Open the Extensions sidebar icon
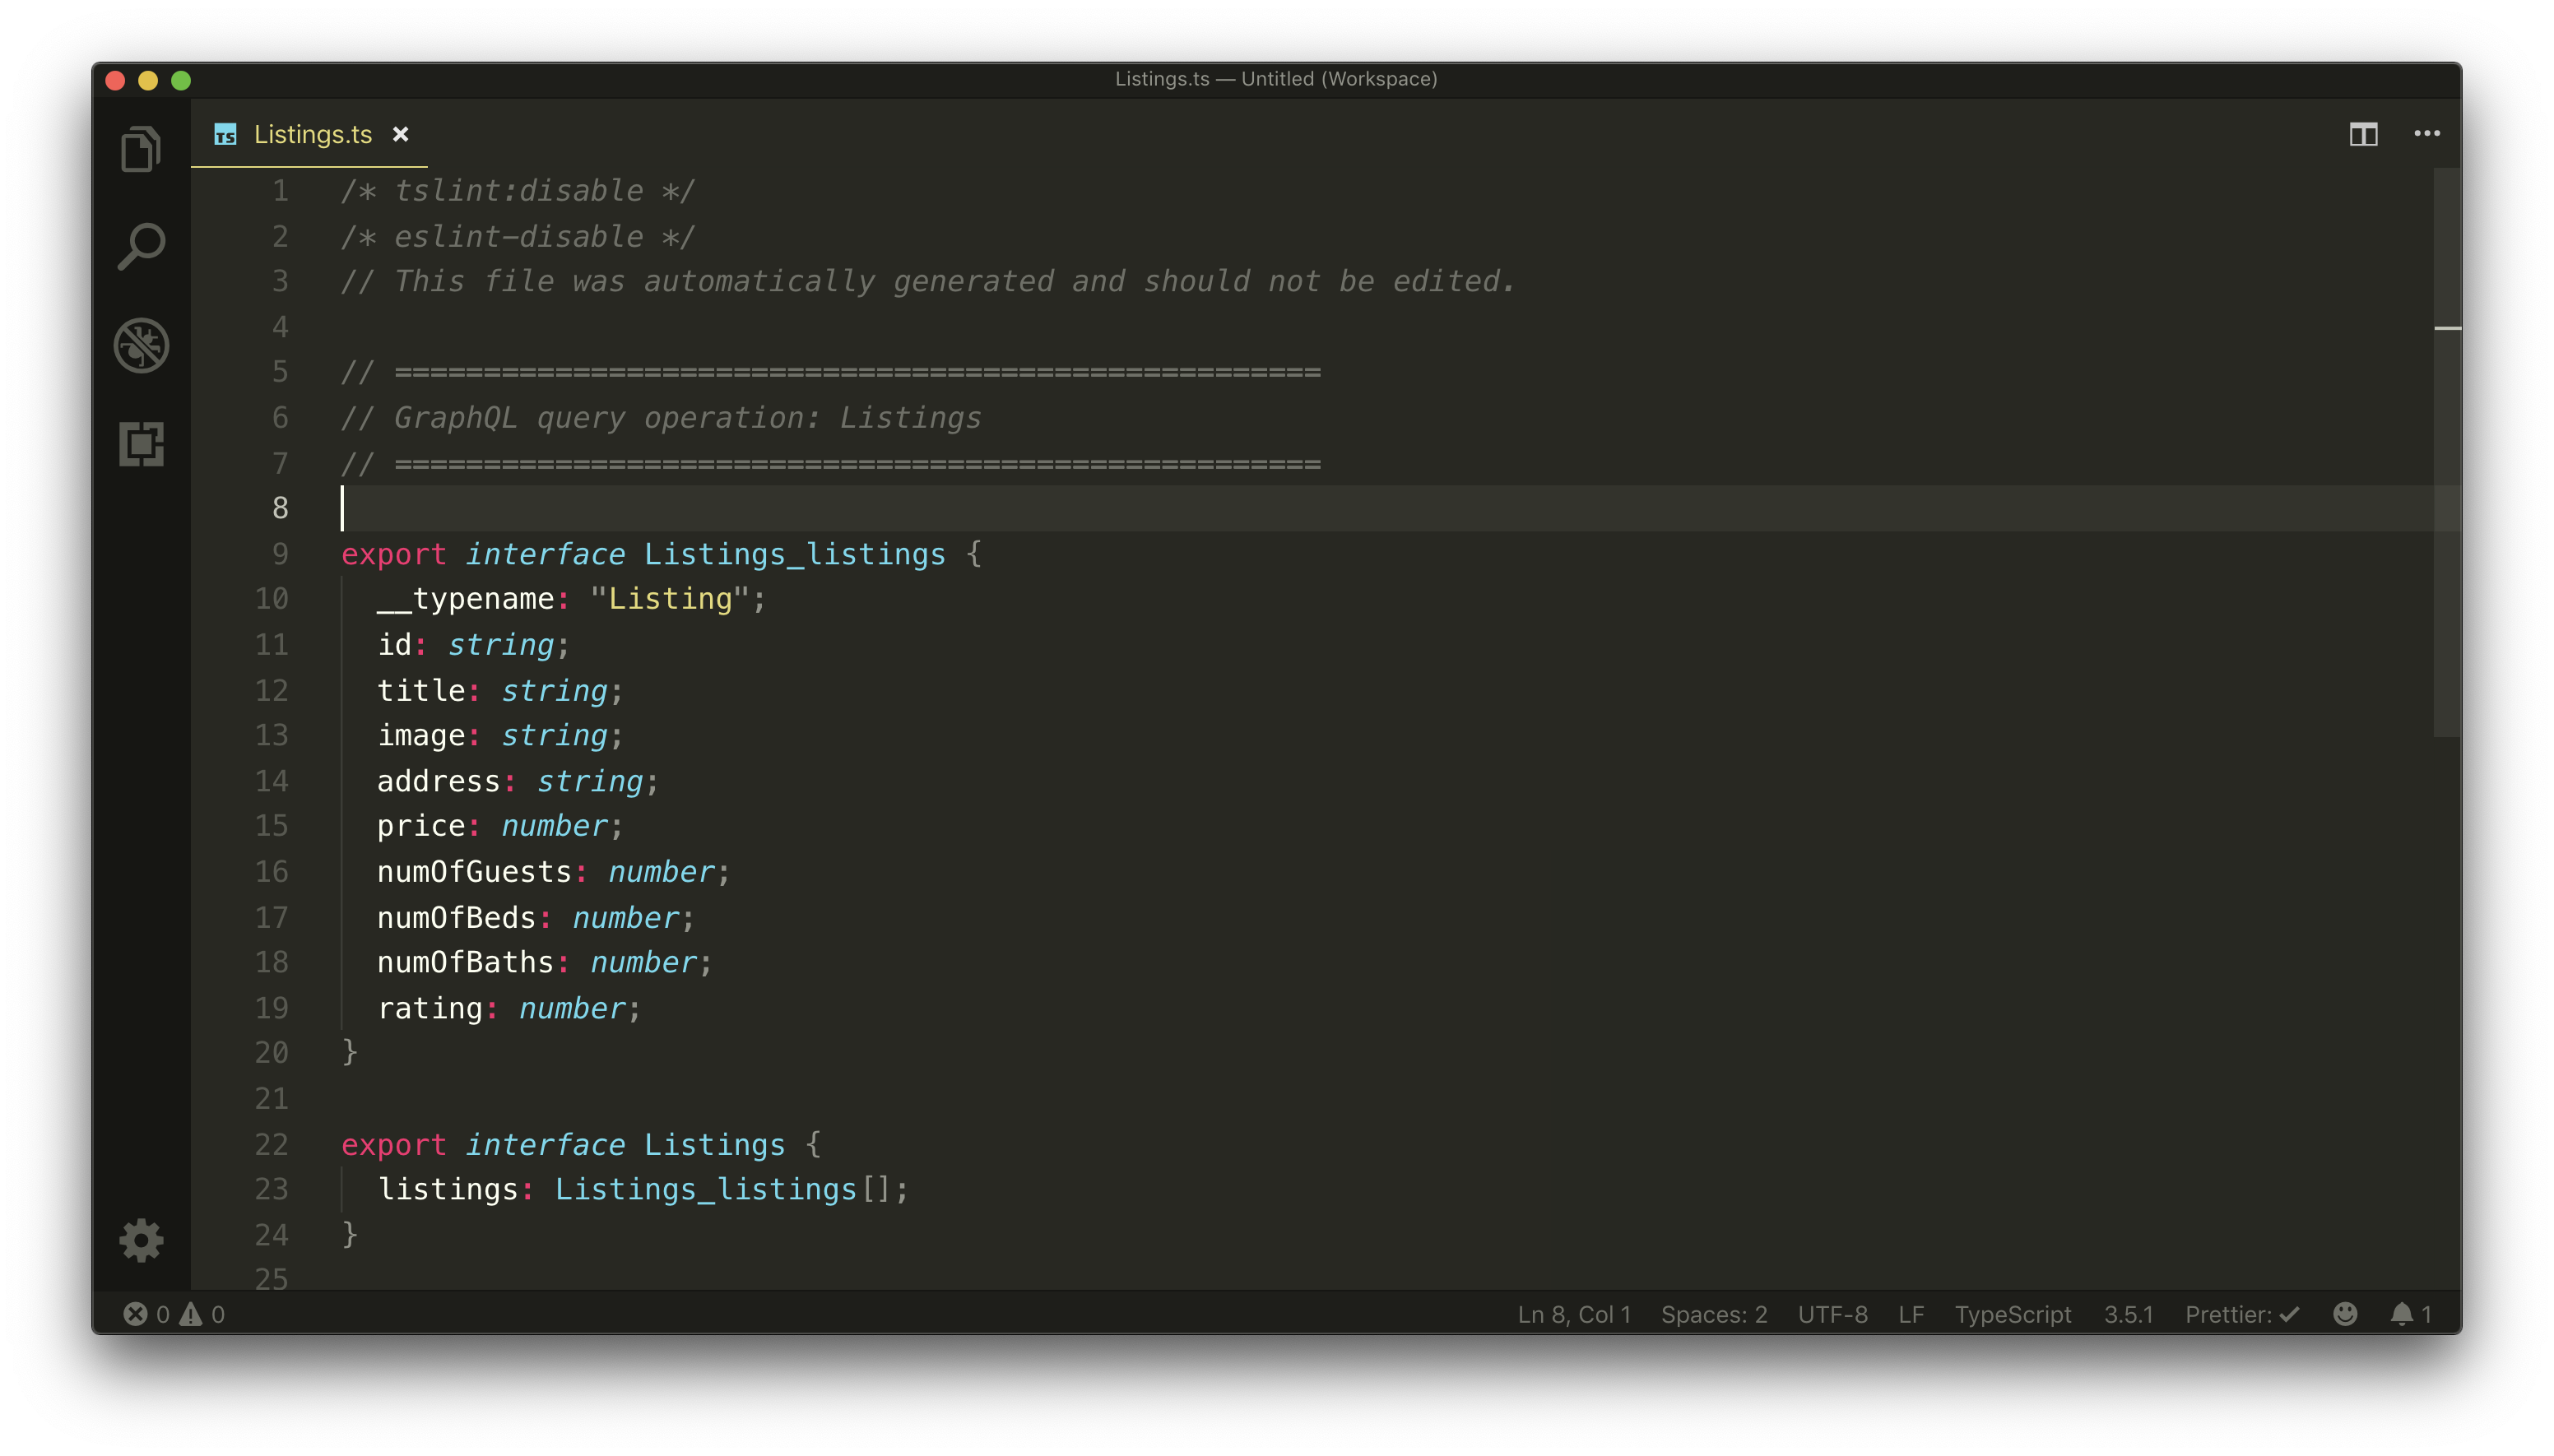 (x=141, y=444)
